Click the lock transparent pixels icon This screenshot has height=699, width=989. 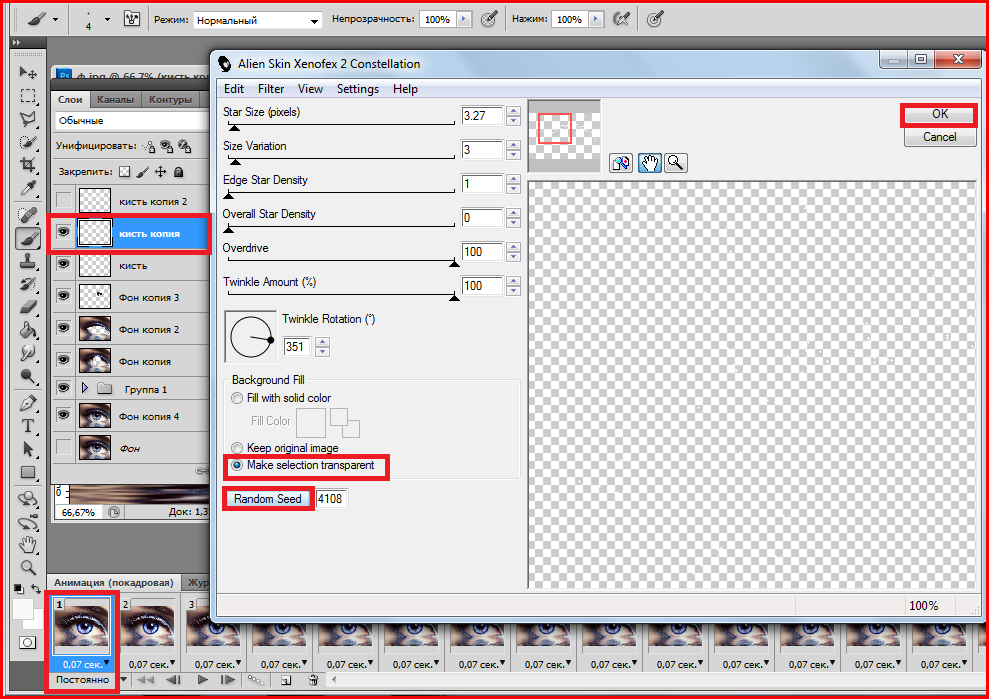(x=125, y=172)
